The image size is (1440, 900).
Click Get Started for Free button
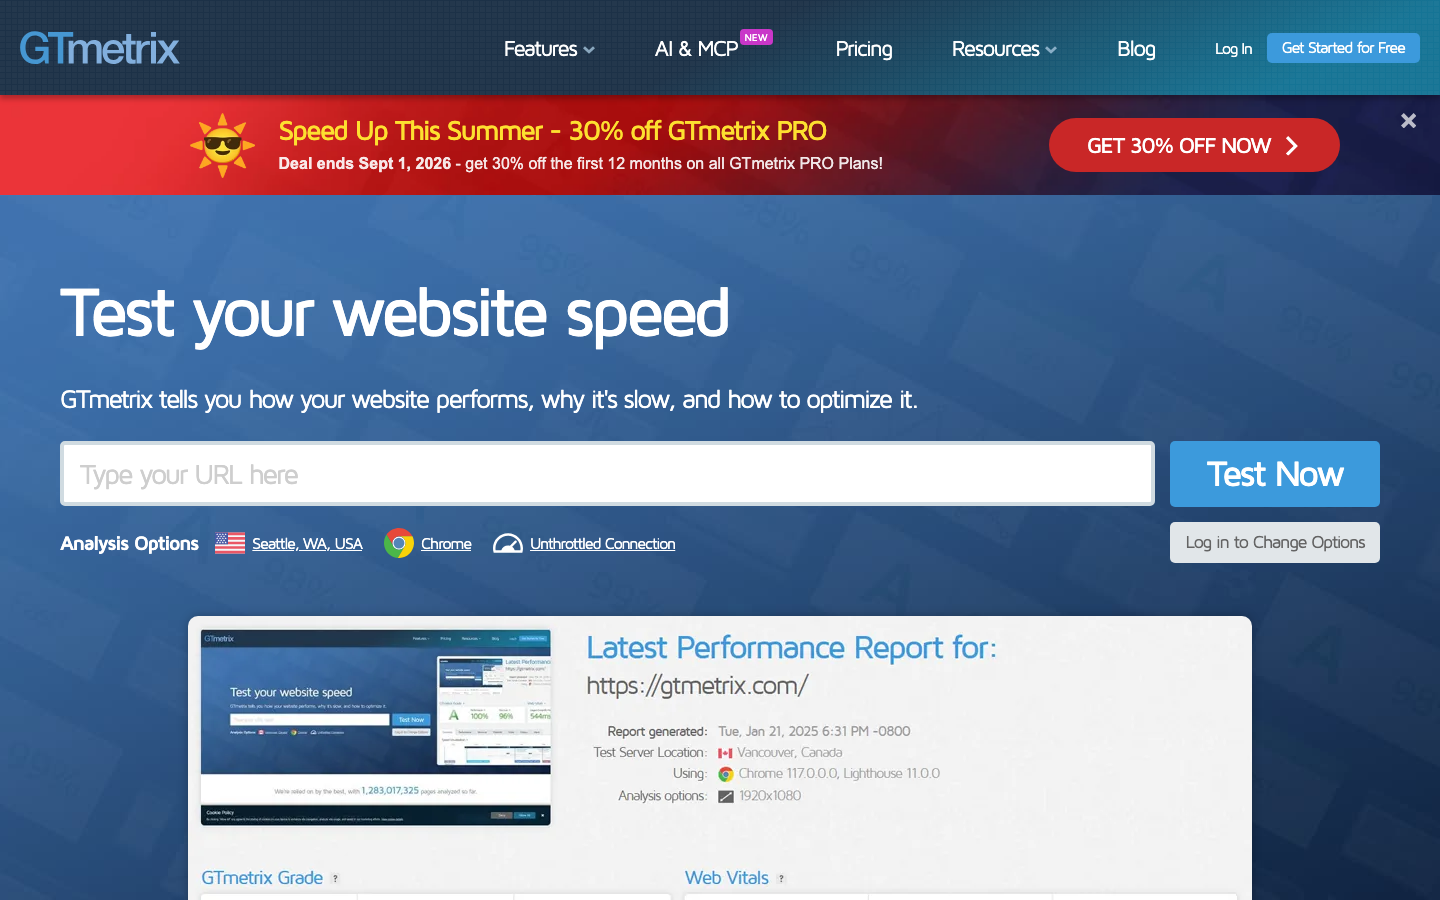(x=1343, y=48)
